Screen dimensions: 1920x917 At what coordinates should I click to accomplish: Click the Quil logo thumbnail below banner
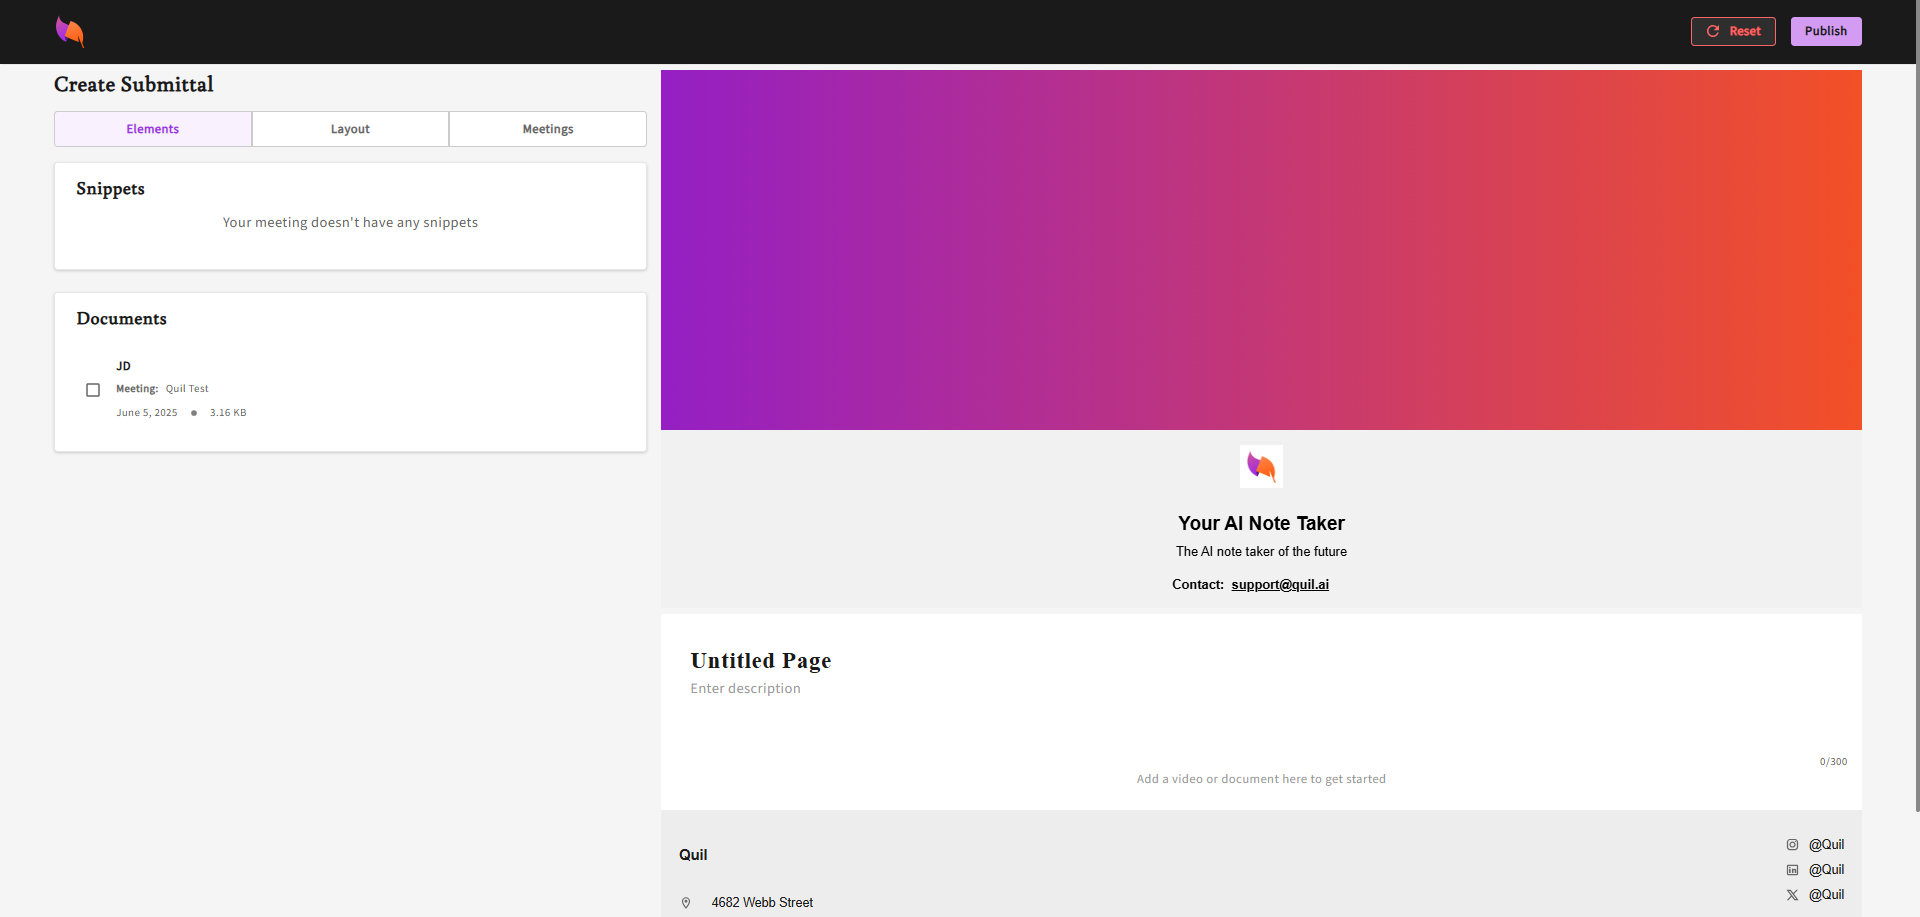tap(1261, 467)
